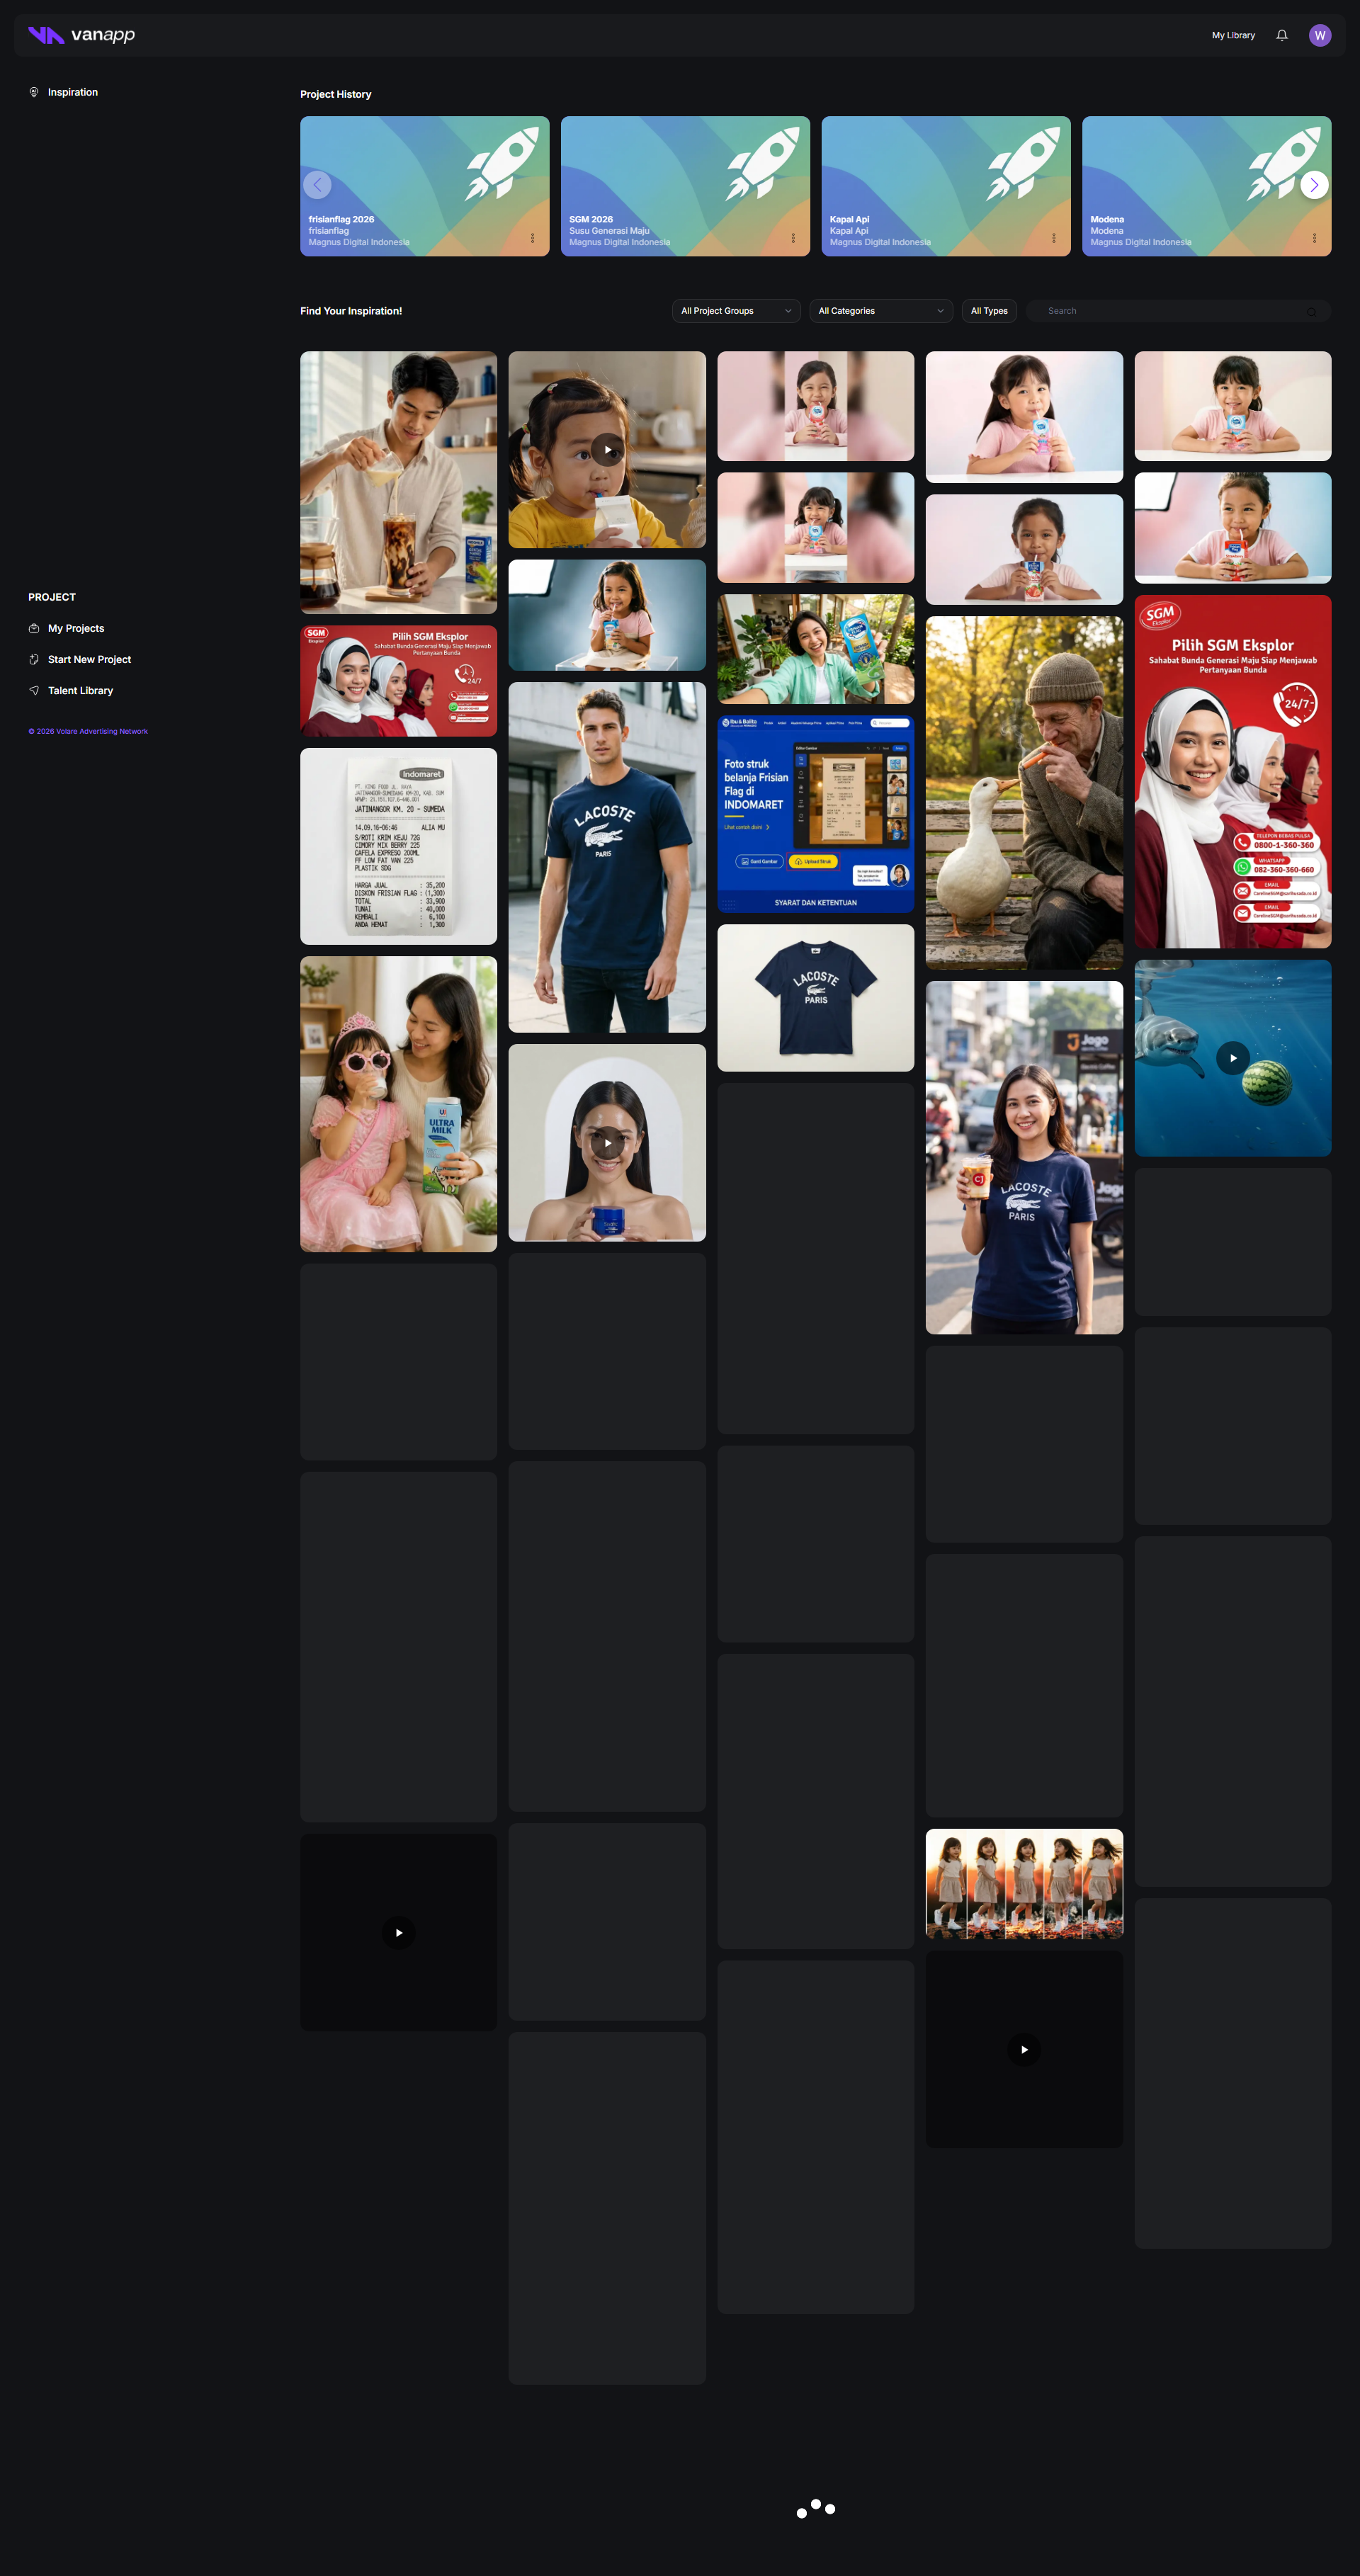Click the All Types filter button
Screen dimensions: 1360x2576
click(x=989, y=311)
